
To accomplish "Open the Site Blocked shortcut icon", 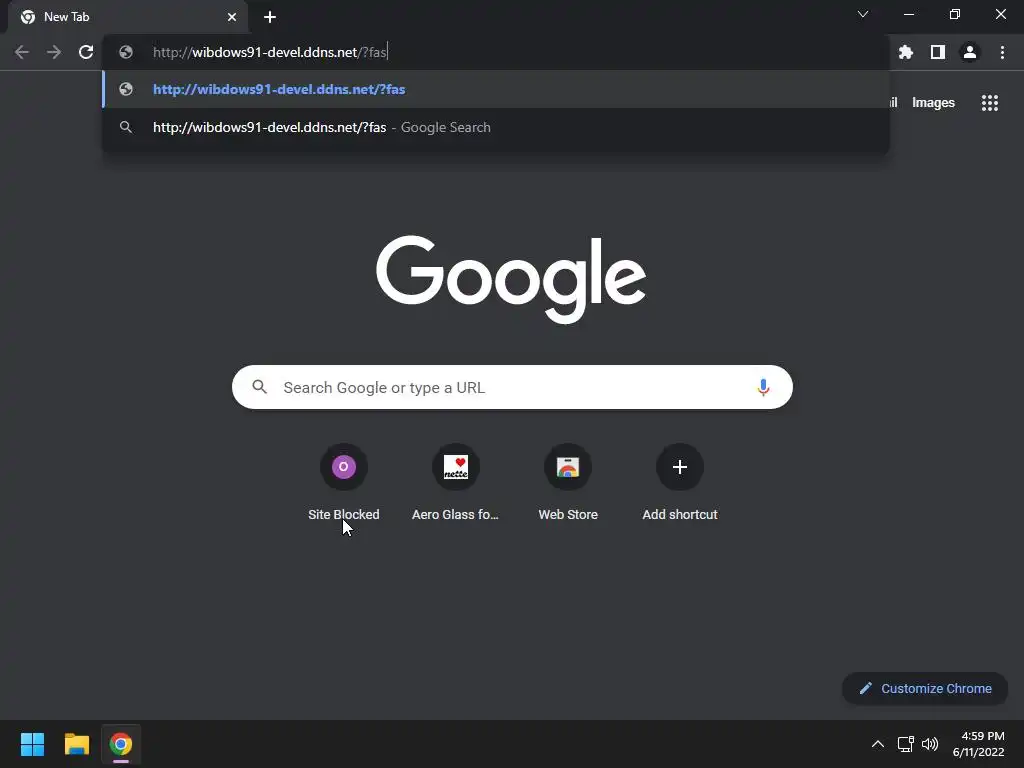I will click(344, 467).
